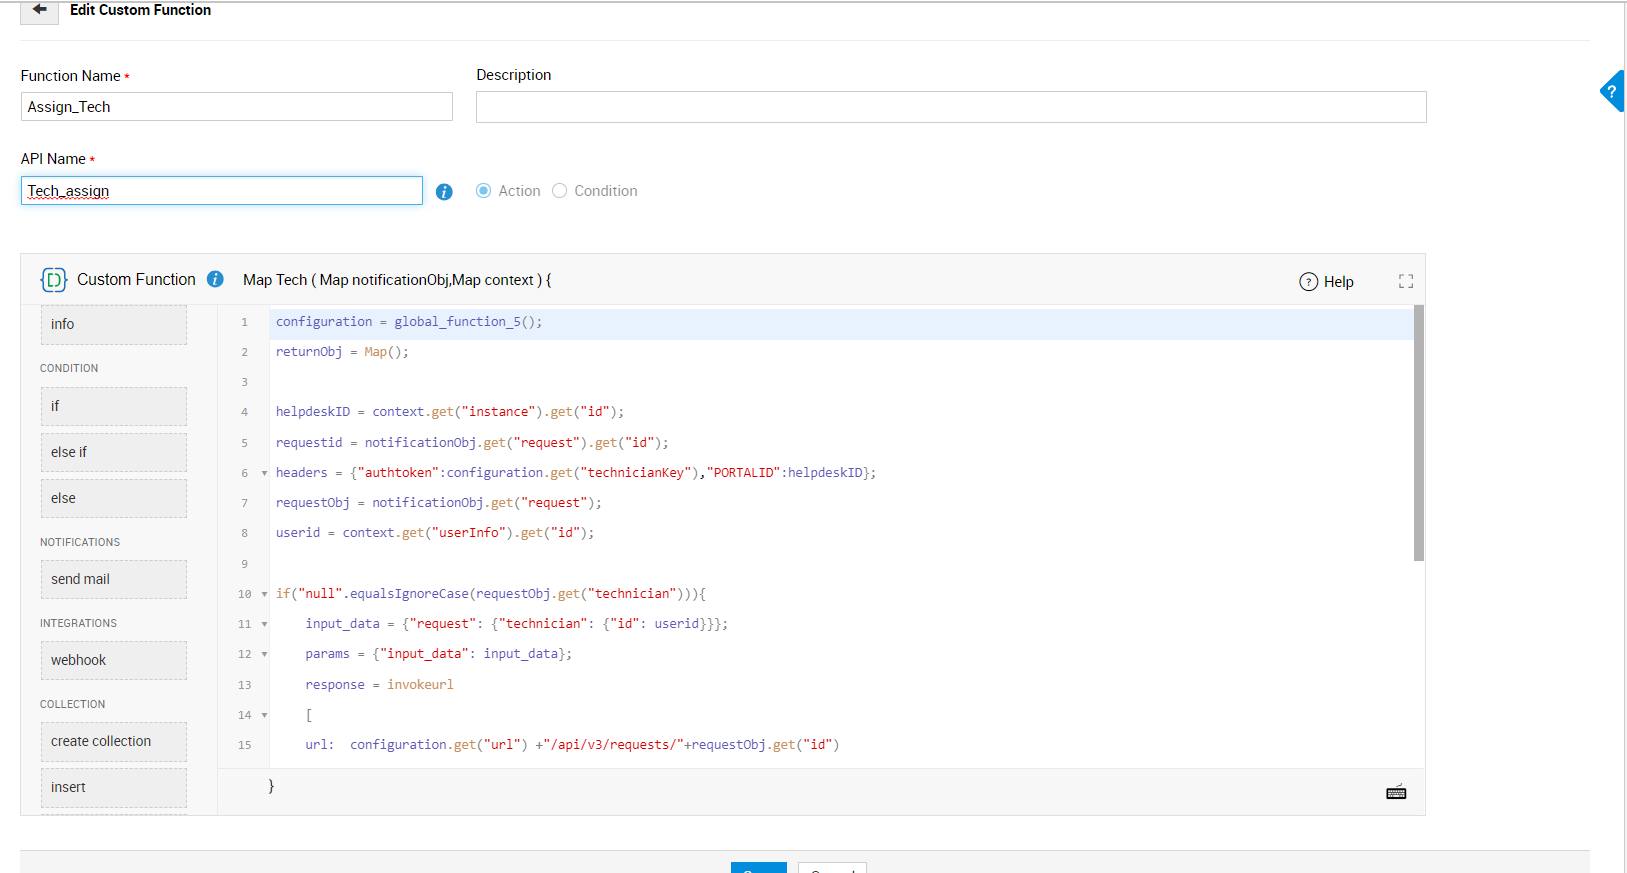Image resolution: width=1627 pixels, height=873 pixels.
Task: Insert the 'send mail' snippet
Action: click(x=113, y=579)
